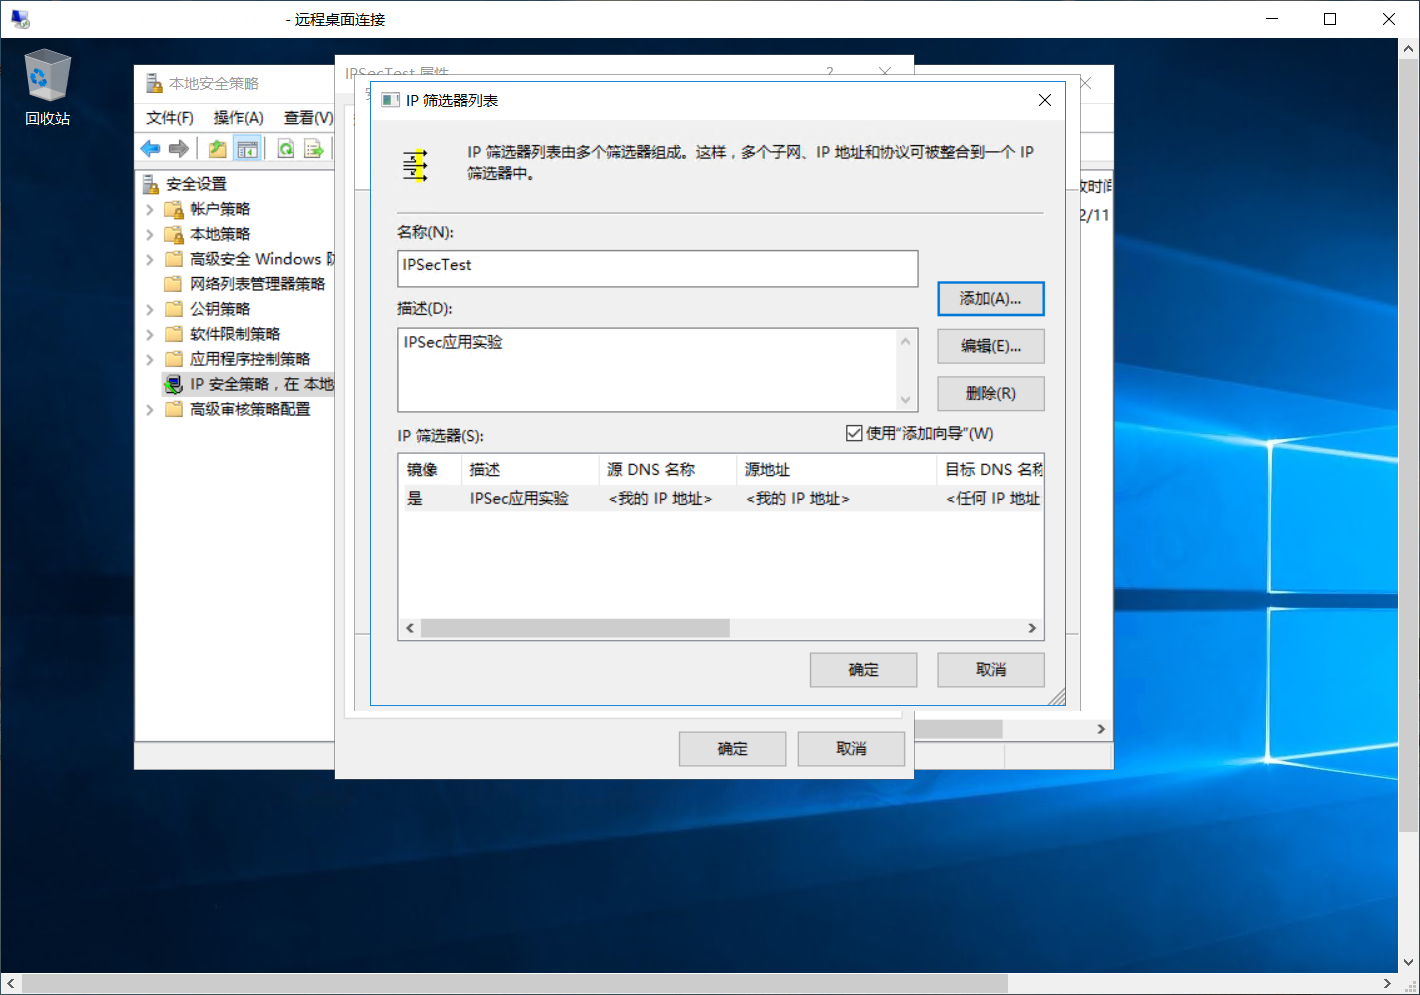Viewport: 1420px width, 995px height.
Task: Toggle the show/hide console tree toolbar icon
Action: coord(247,149)
